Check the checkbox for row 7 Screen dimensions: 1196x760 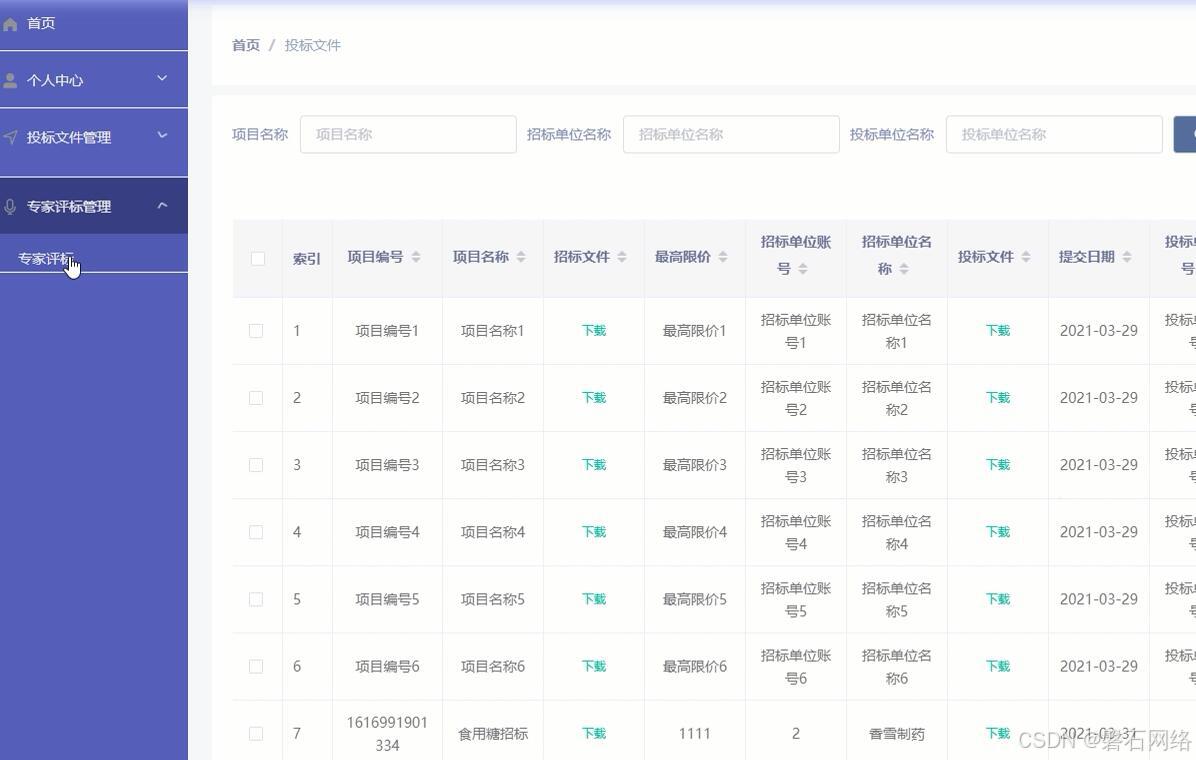click(x=256, y=733)
